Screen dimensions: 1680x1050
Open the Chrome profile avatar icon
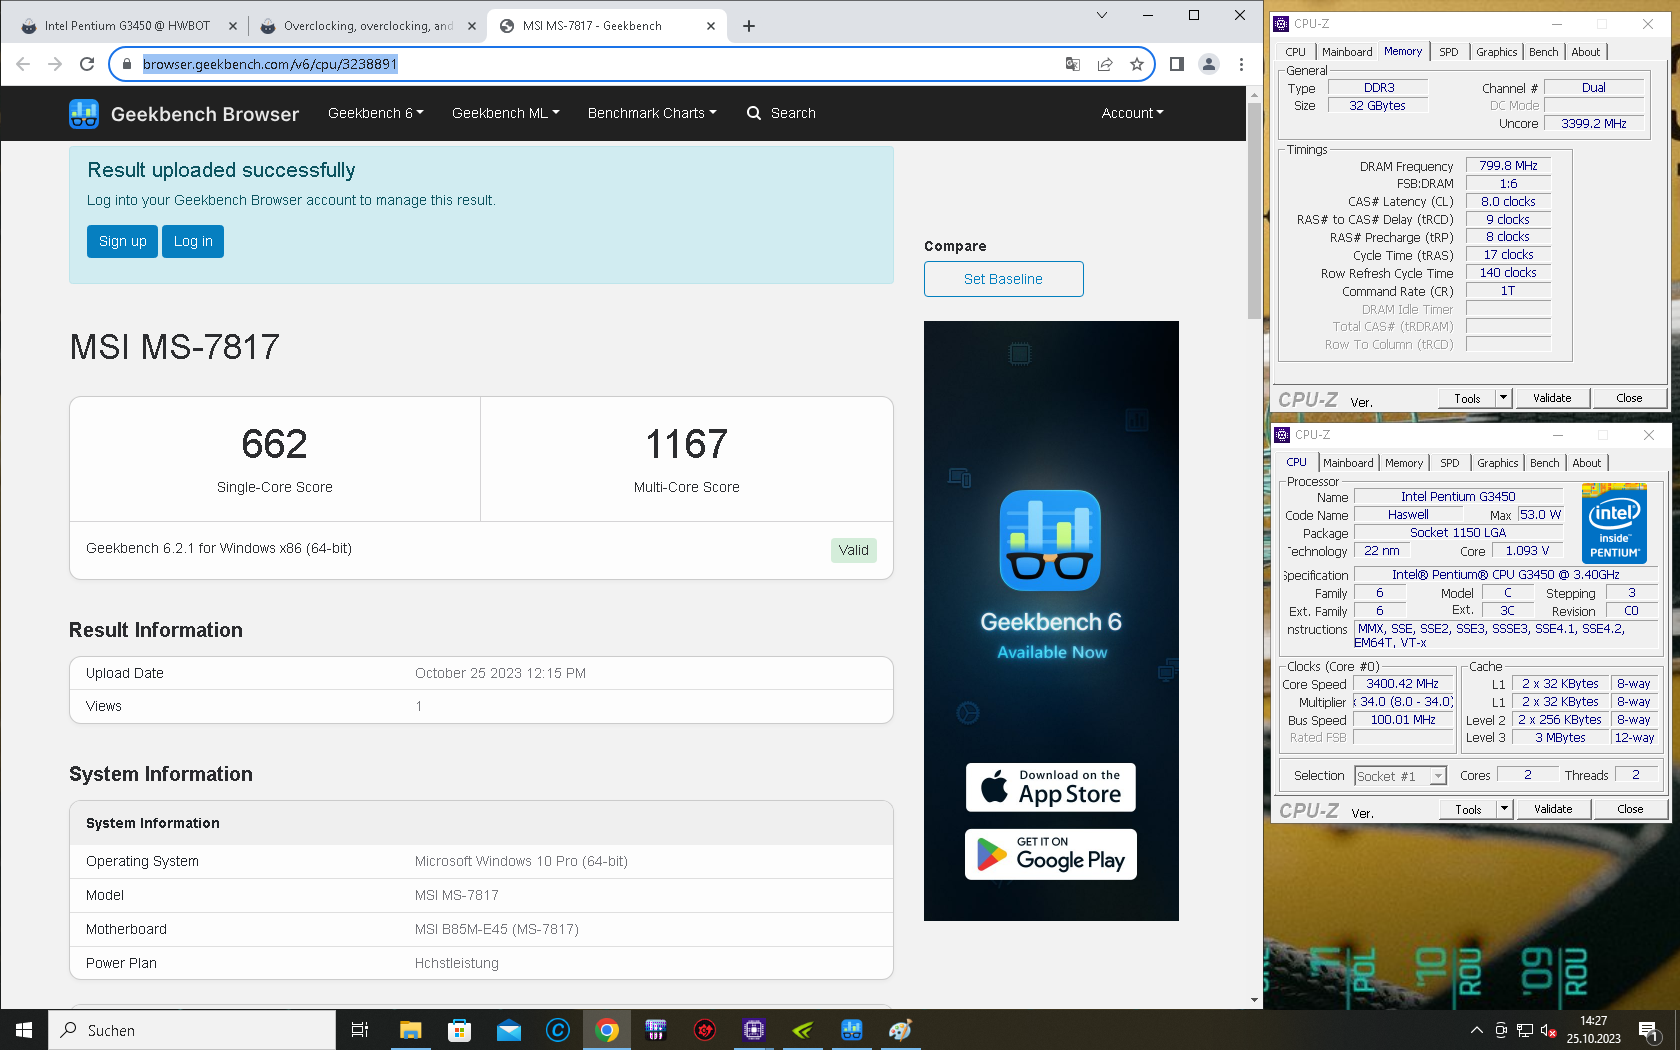coord(1209,64)
